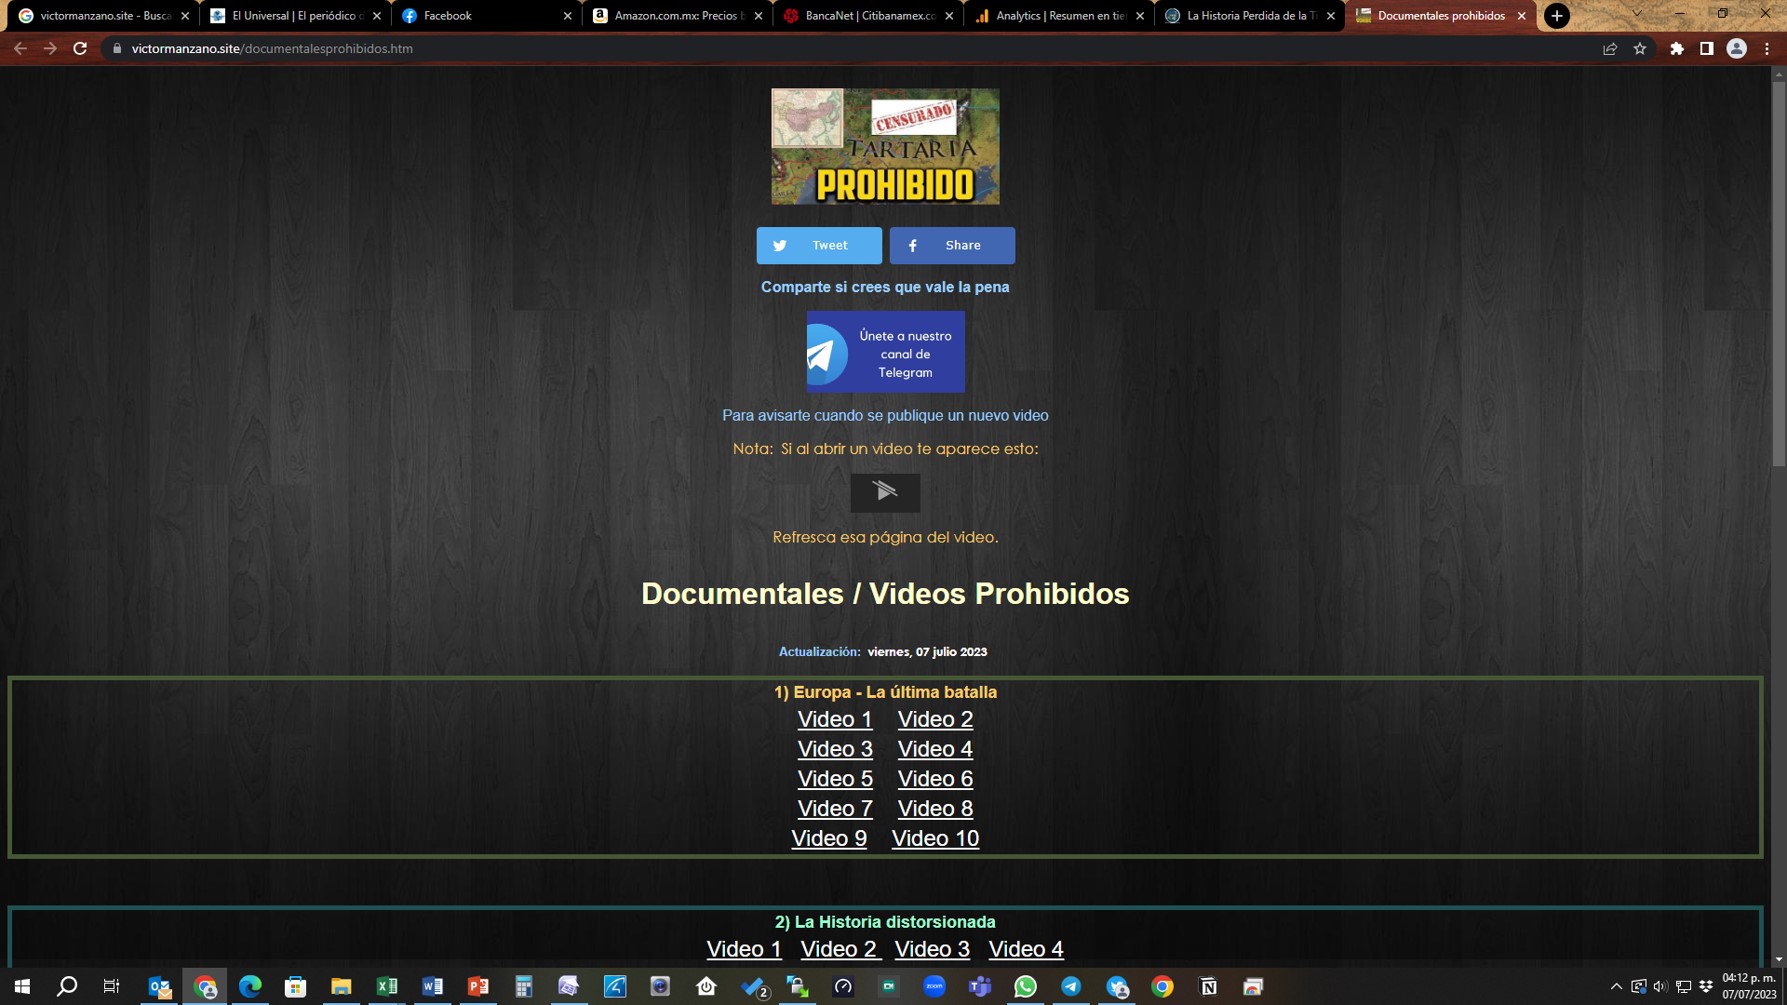Open Video 10 of Europa - La última batalla
This screenshot has height=1005, width=1787.
[x=935, y=838]
